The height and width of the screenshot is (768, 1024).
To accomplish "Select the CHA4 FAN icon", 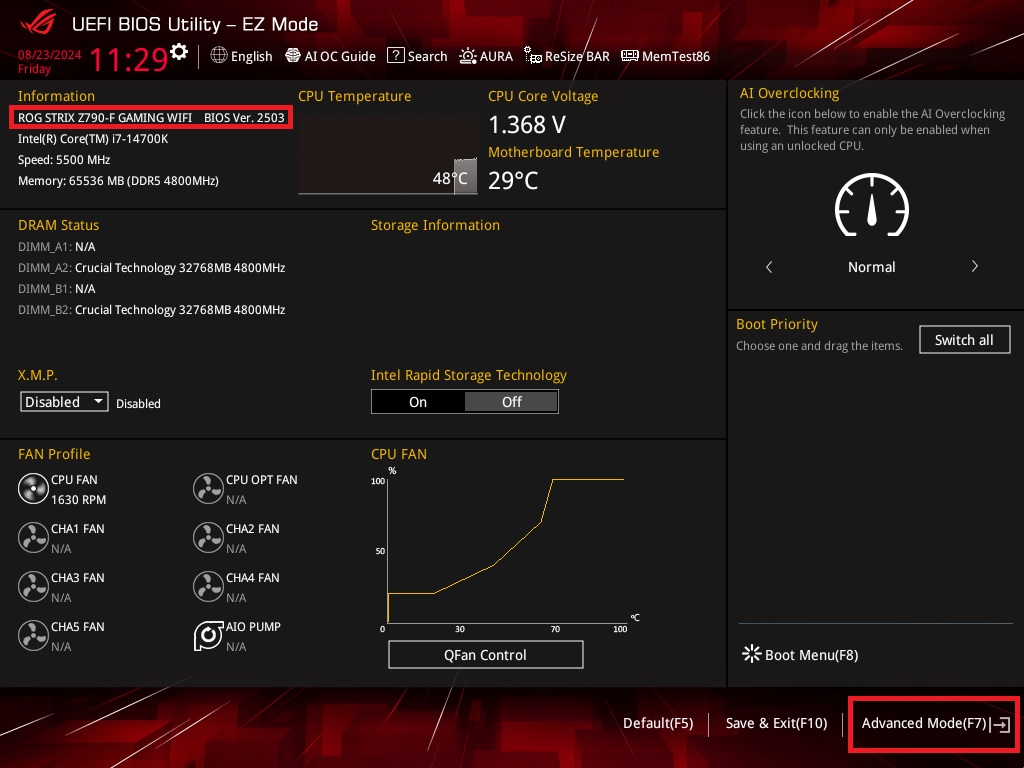I will click(208, 586).
